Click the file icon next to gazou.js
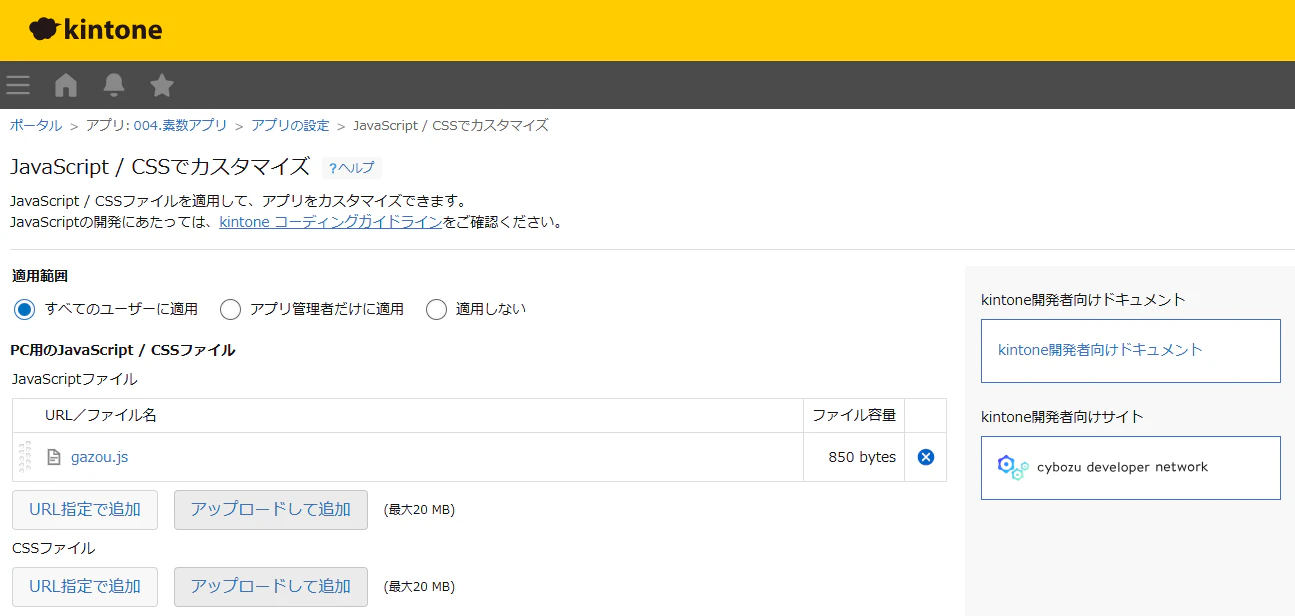 [x=54, y=457]
